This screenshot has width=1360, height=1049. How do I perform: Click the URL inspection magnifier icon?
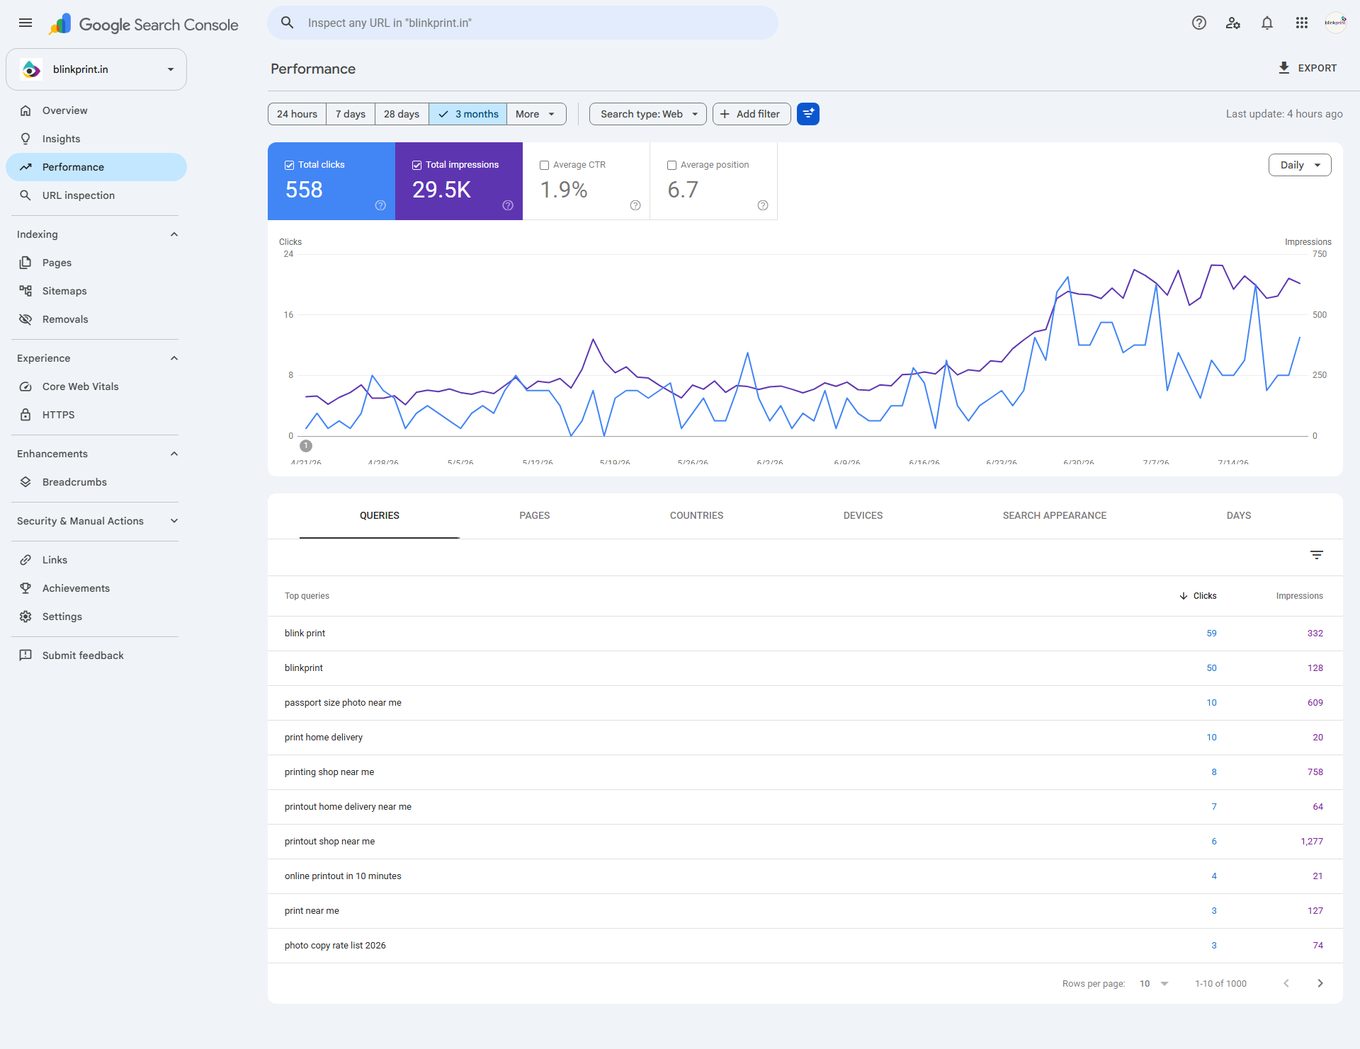pos(26,195)
